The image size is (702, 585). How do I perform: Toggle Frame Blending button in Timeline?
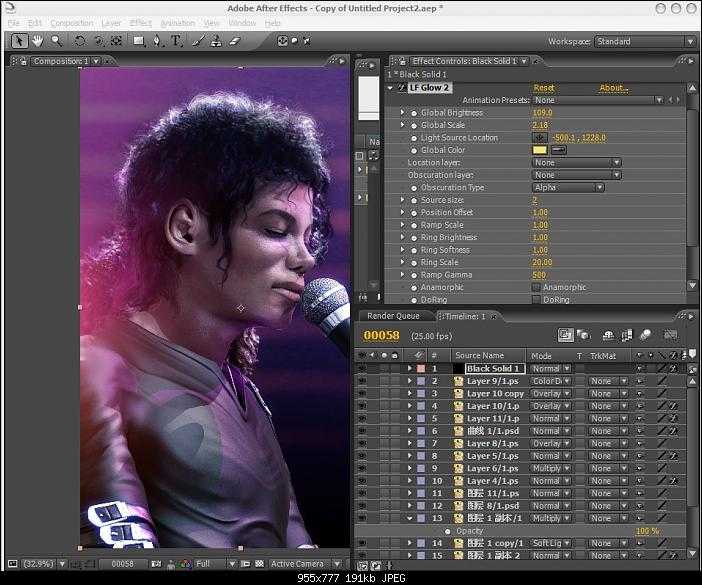click(627, 335)
